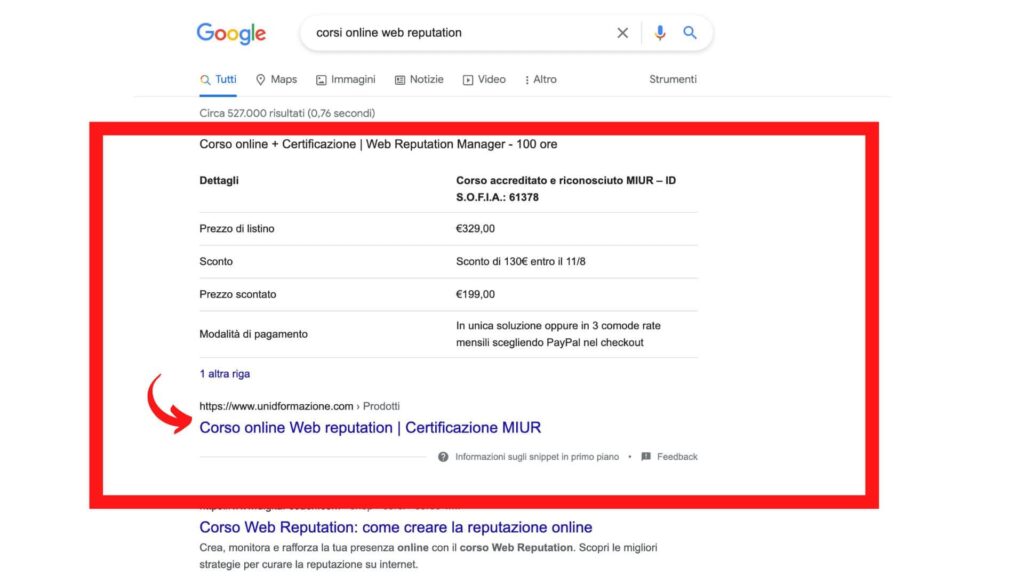Click the Immagini picture icon
Image resolution: width=1024 pixels, height=576 pixels.
(x=321, y=80)
